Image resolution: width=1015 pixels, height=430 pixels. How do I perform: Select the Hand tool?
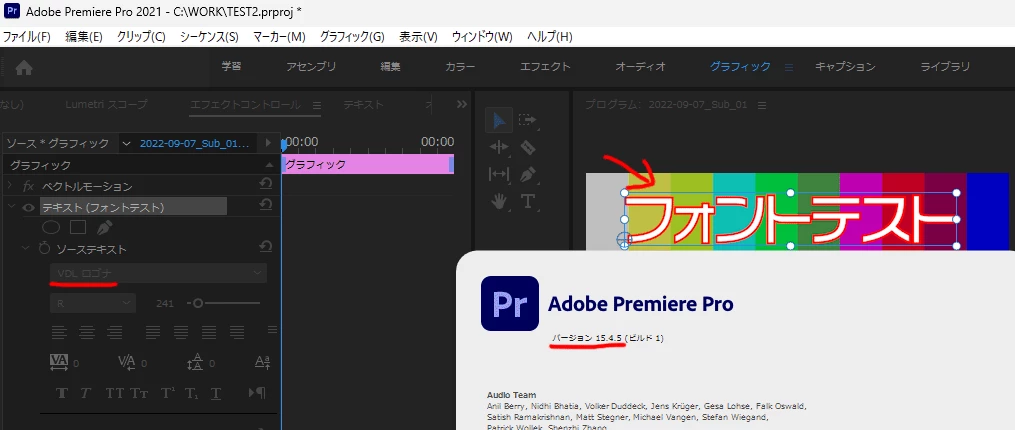499,201
